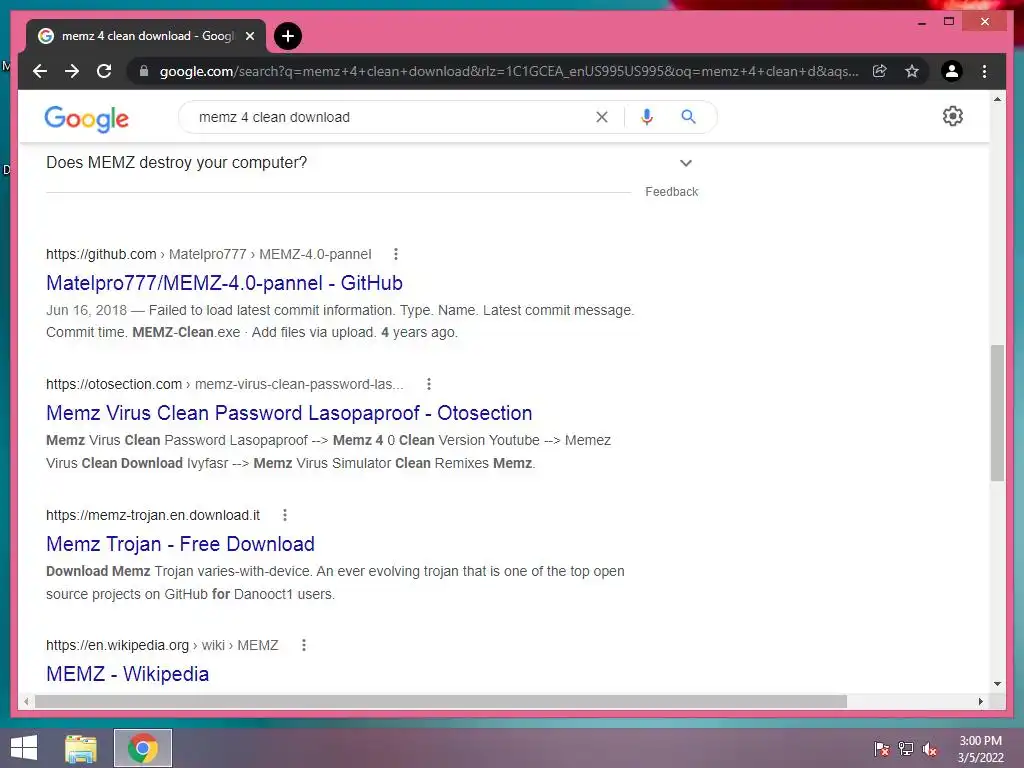
Task: Send feedback via the Feedback link
Action: [671, 192]
